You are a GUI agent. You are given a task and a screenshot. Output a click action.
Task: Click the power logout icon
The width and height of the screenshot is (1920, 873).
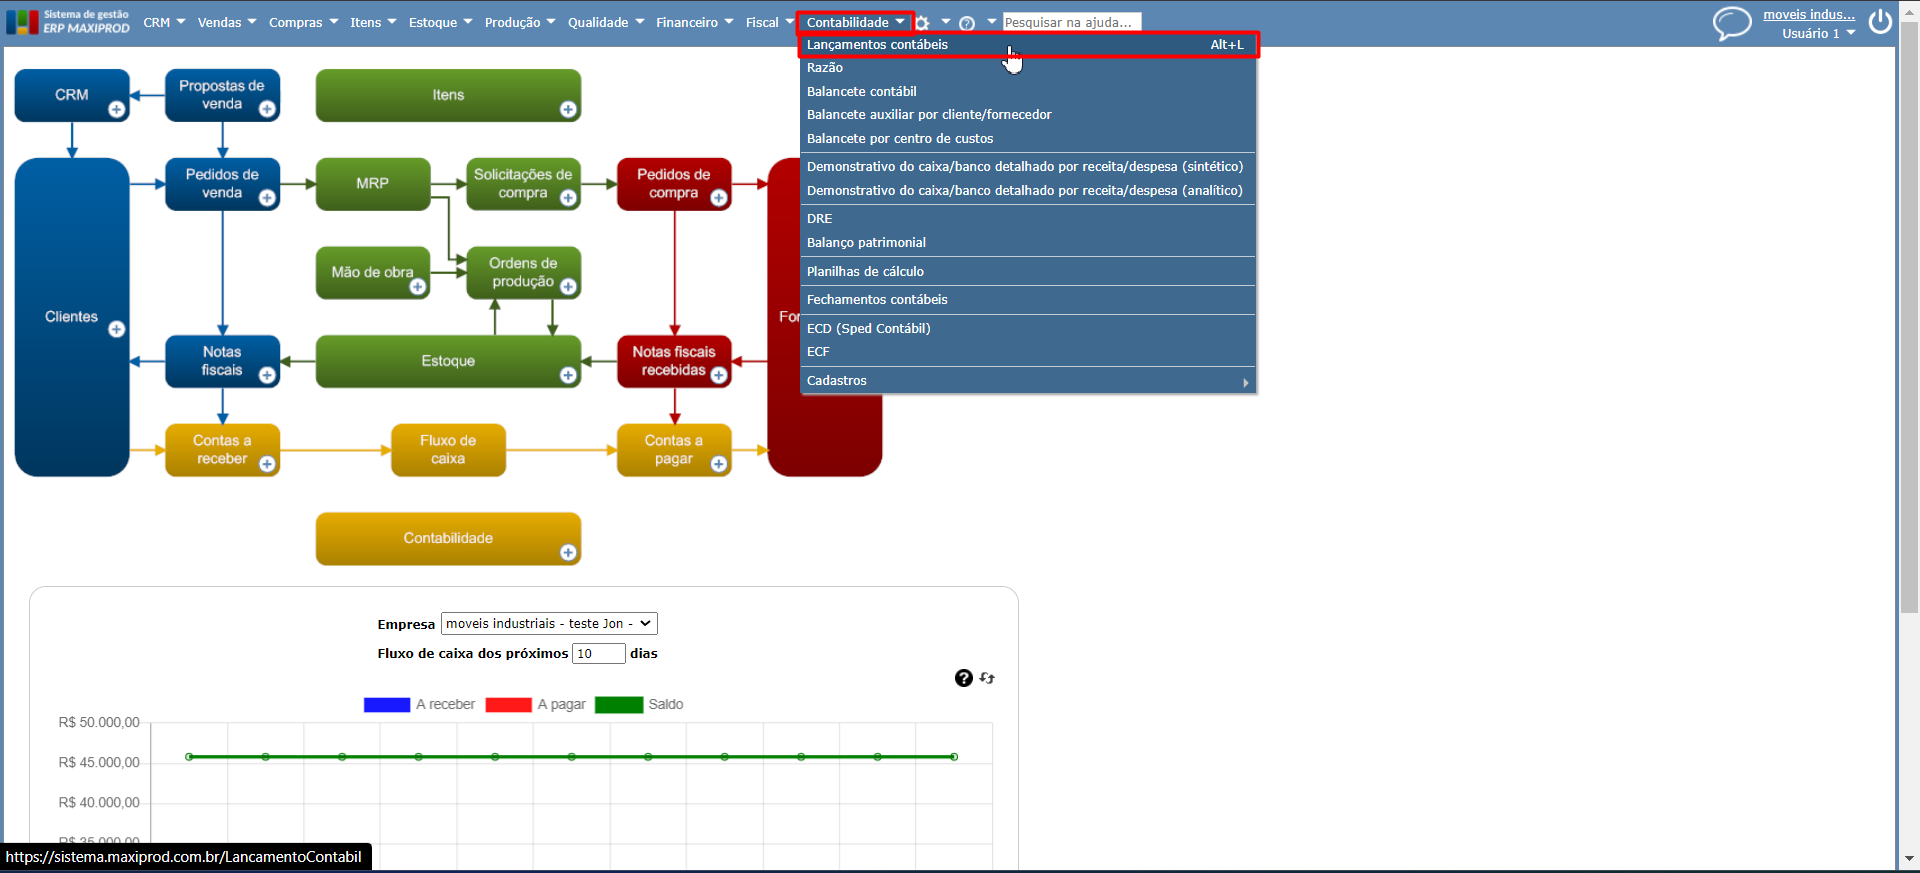pyautogui.click(x=1880, y=22)
